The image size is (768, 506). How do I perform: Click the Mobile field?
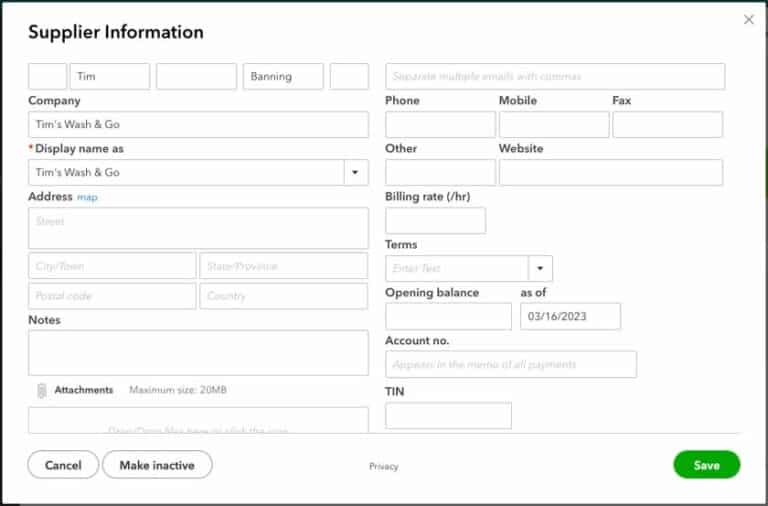point(554,124)
